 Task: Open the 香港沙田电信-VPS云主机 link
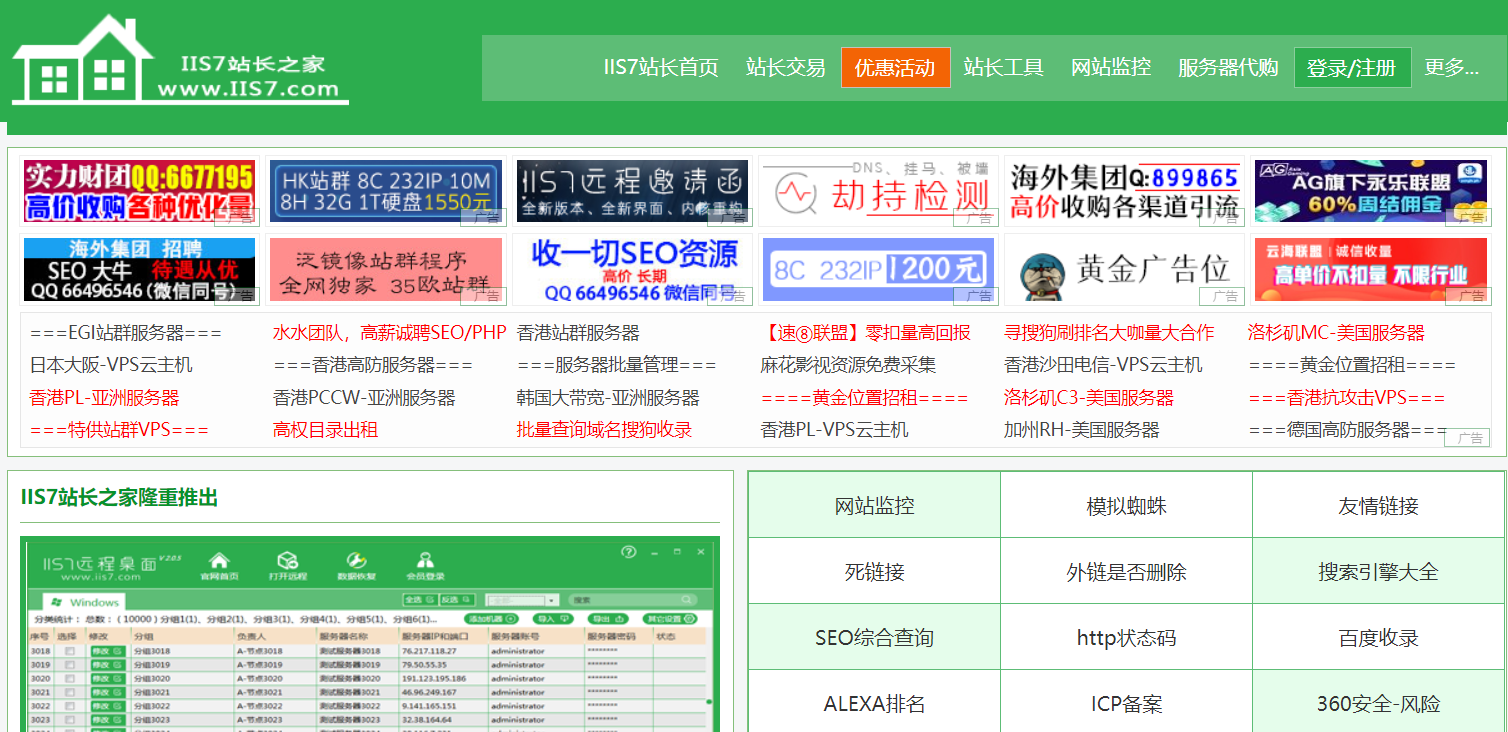[1103, 365]
